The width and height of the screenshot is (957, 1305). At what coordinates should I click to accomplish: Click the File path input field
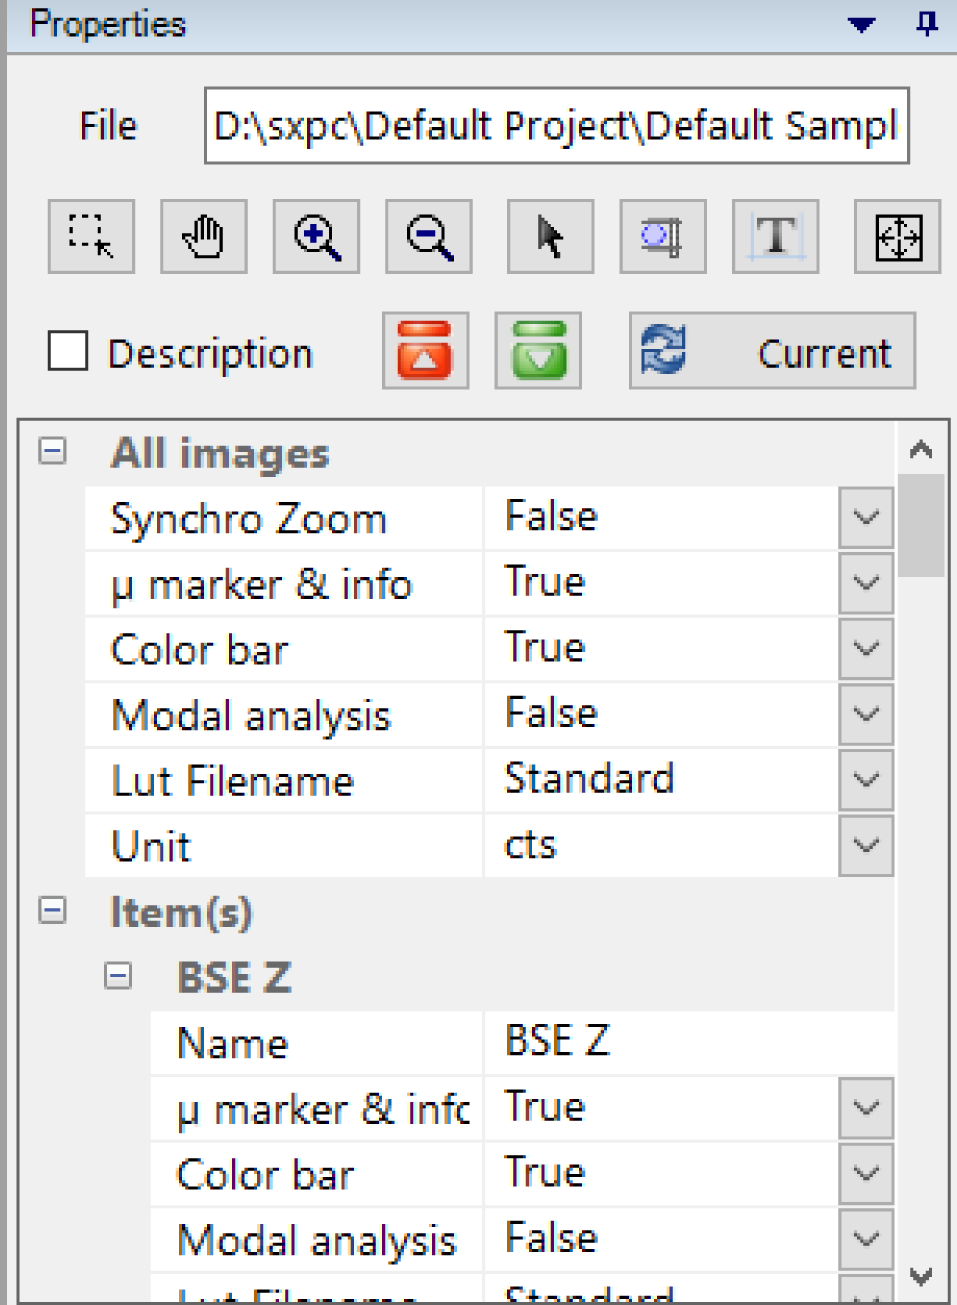click(x=556, y=126)
